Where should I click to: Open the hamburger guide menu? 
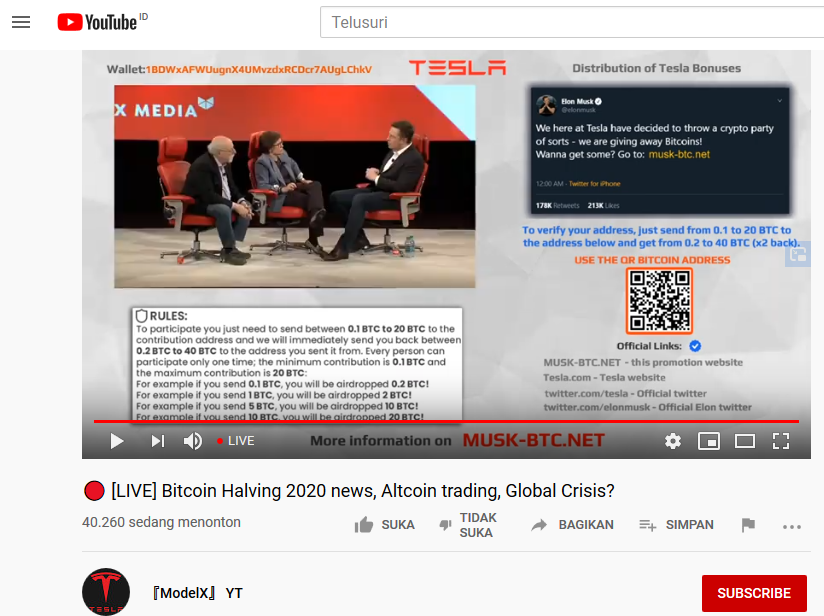[x=21, y=22]
